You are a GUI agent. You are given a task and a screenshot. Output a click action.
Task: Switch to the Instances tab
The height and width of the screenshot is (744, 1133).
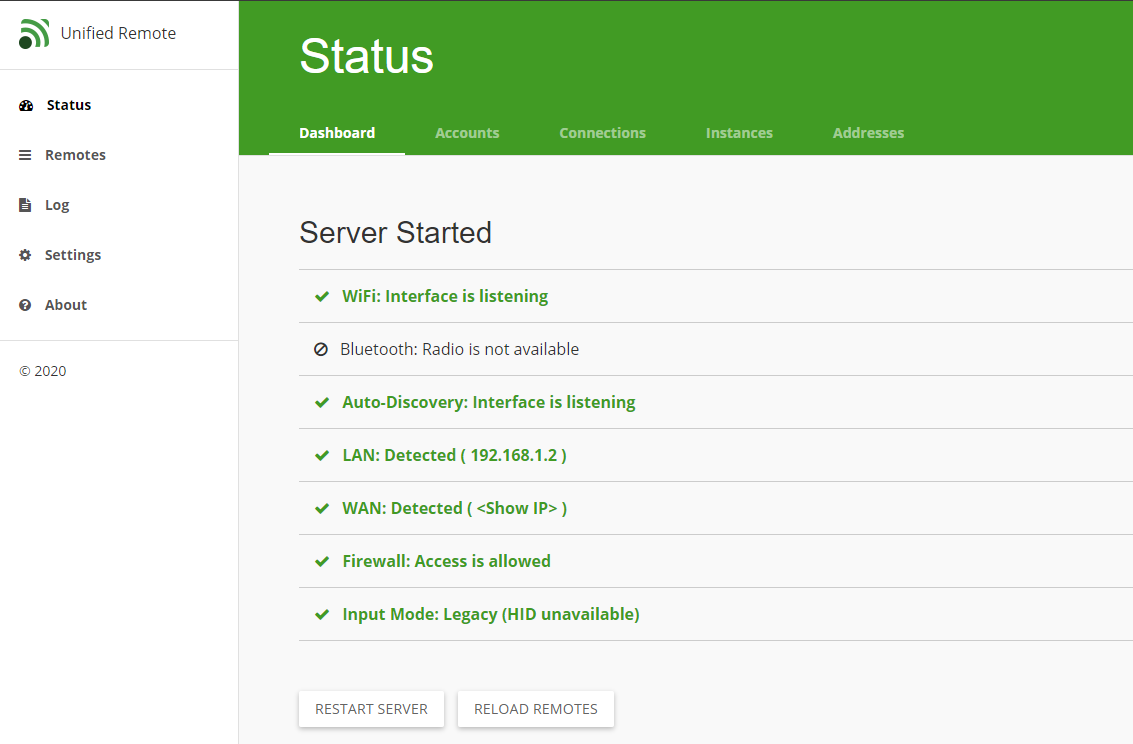coord(739,133)
